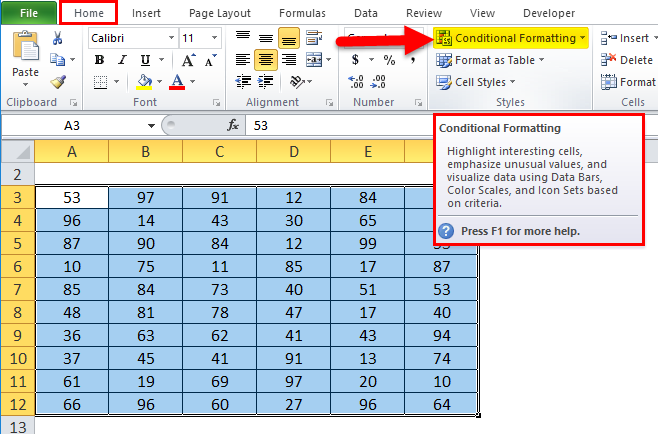Switch to the Insert tab
Image resolution: width=658 pixels, height=434 pixels.
coord(146,13)
